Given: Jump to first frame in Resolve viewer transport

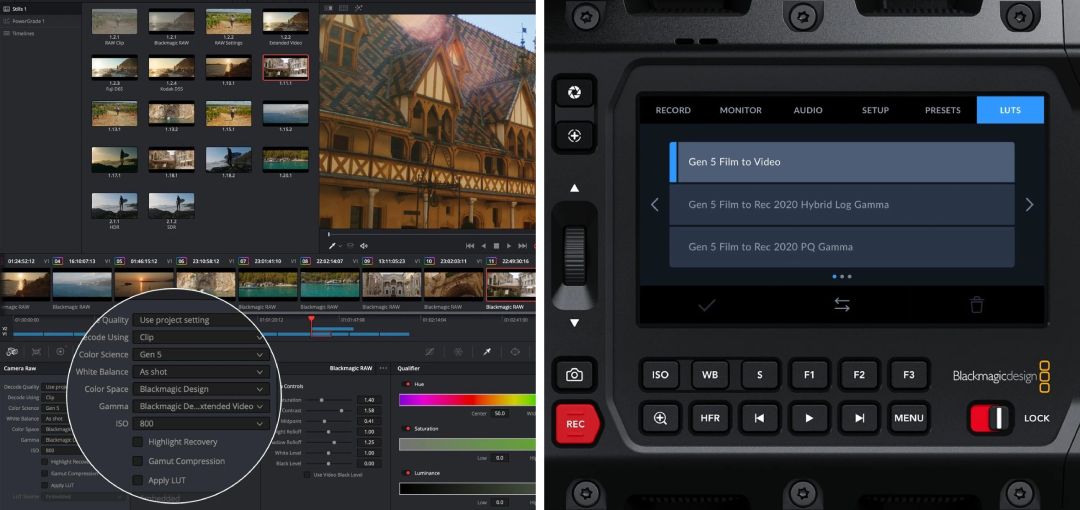Looking at the screenshot, I should [470, 245].
